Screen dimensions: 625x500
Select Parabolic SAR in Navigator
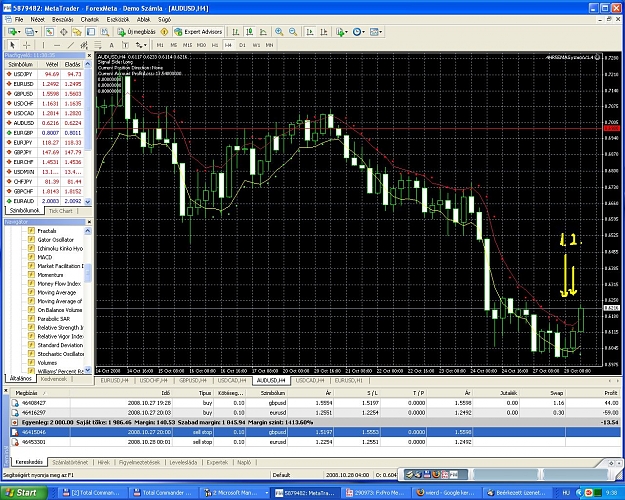point(53,319)
